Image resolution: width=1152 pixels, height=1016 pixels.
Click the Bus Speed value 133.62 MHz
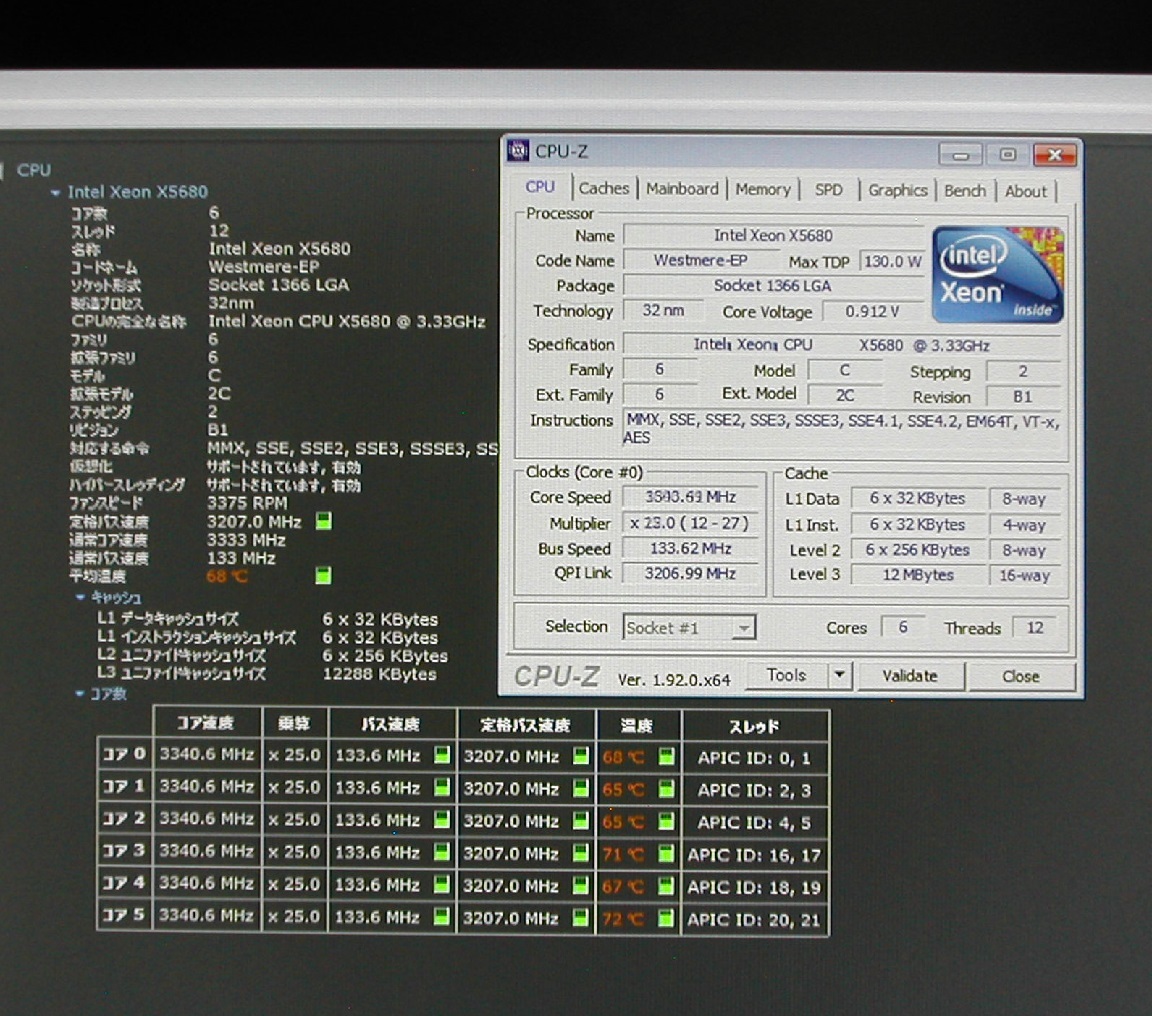(690, 548)
